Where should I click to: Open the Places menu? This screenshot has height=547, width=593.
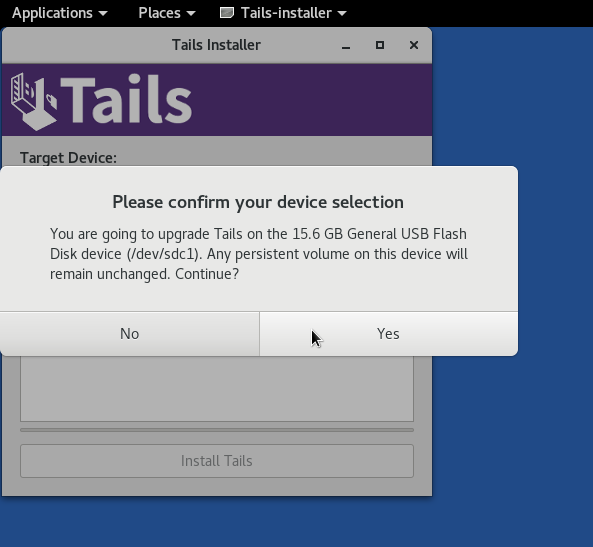point(167,13)
